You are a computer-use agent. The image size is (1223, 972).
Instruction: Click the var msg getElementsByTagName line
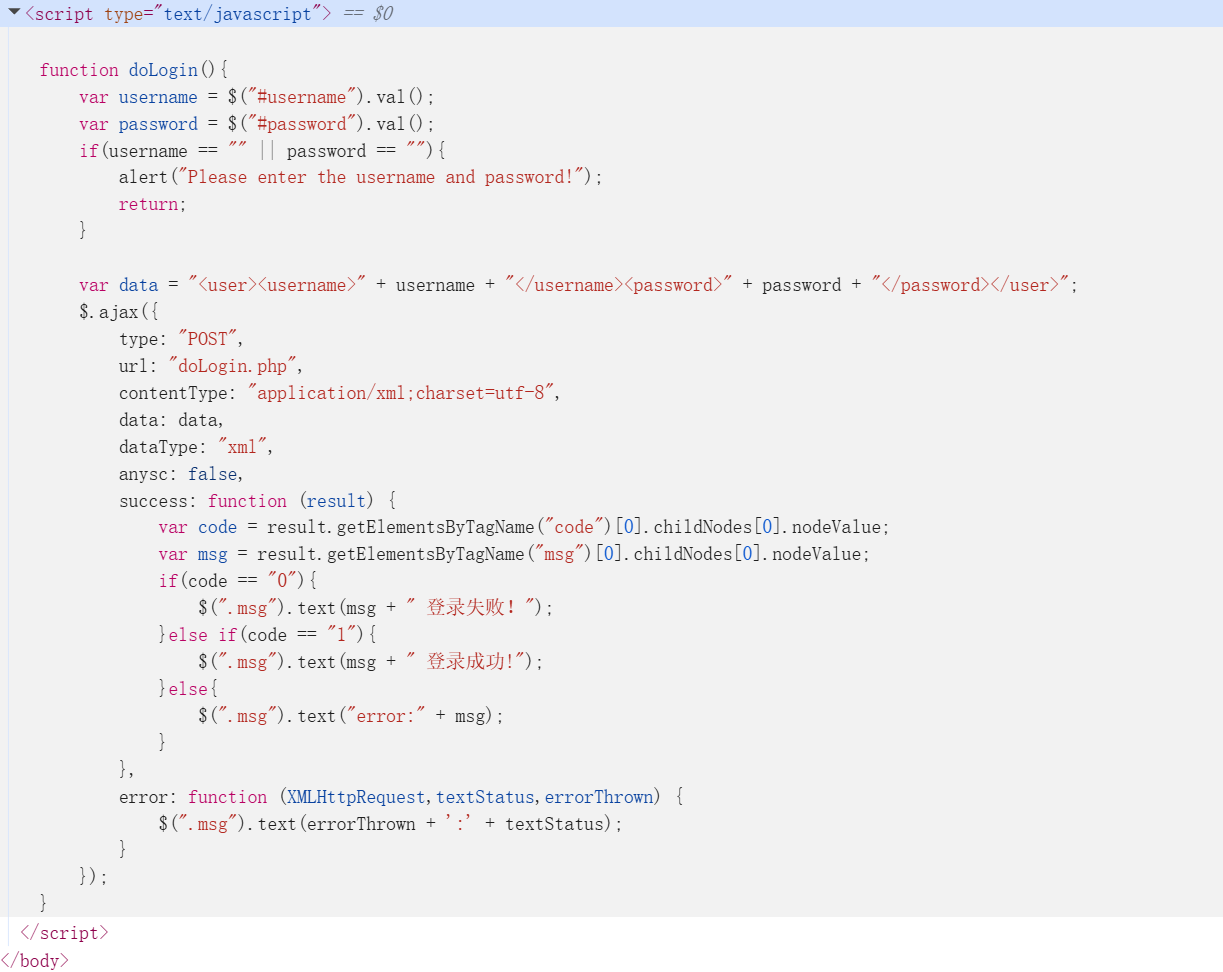tap(514, 554)
